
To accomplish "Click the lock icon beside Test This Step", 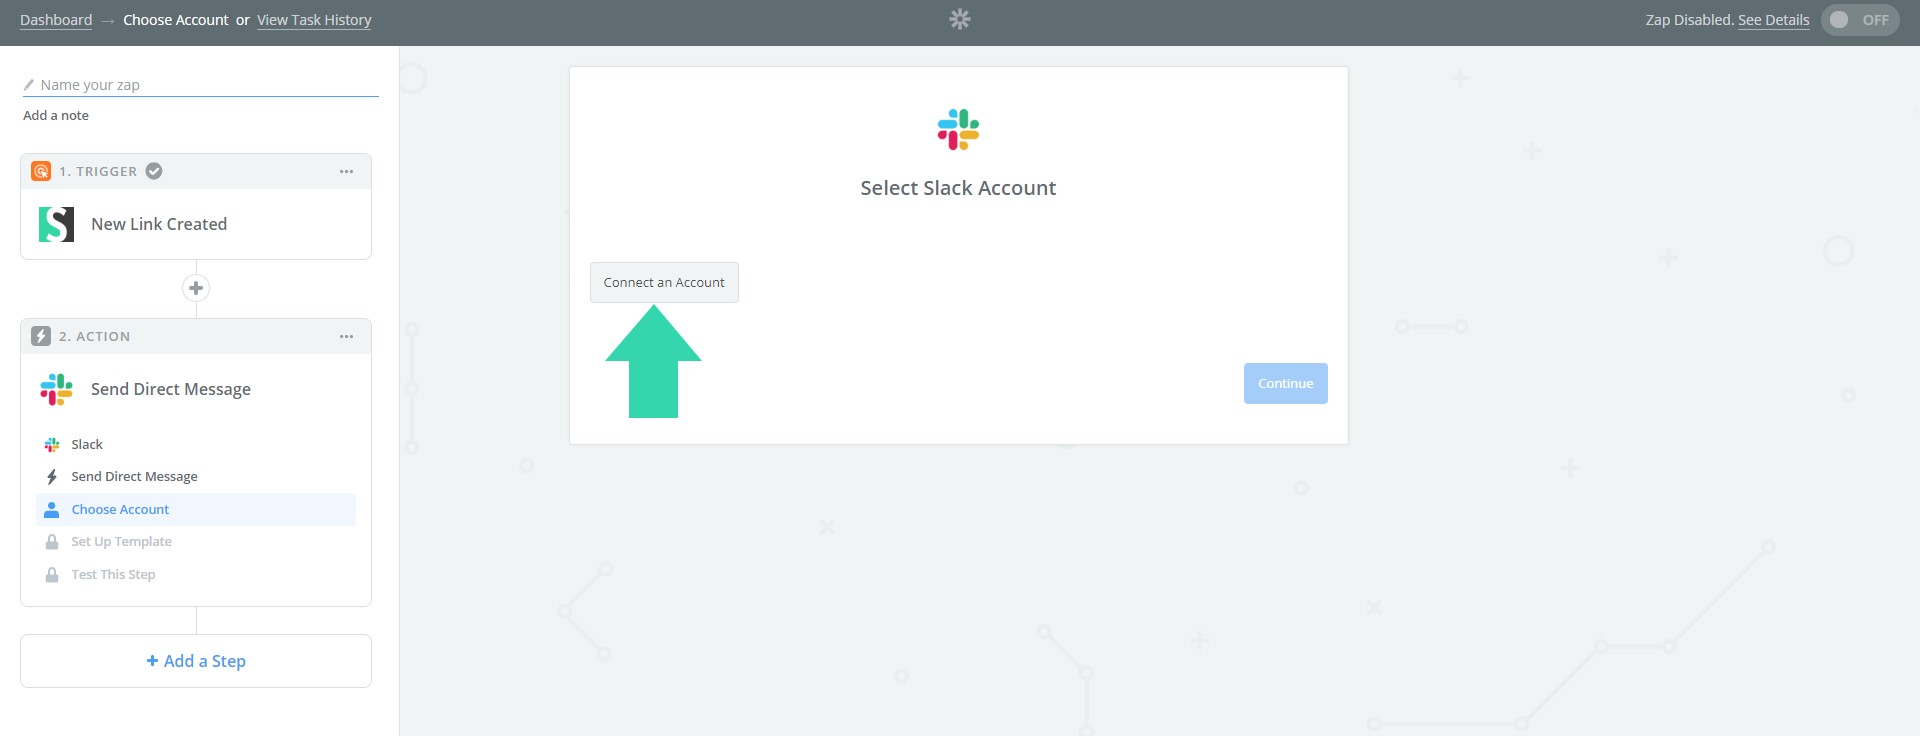I will click(x=52, y=575).
